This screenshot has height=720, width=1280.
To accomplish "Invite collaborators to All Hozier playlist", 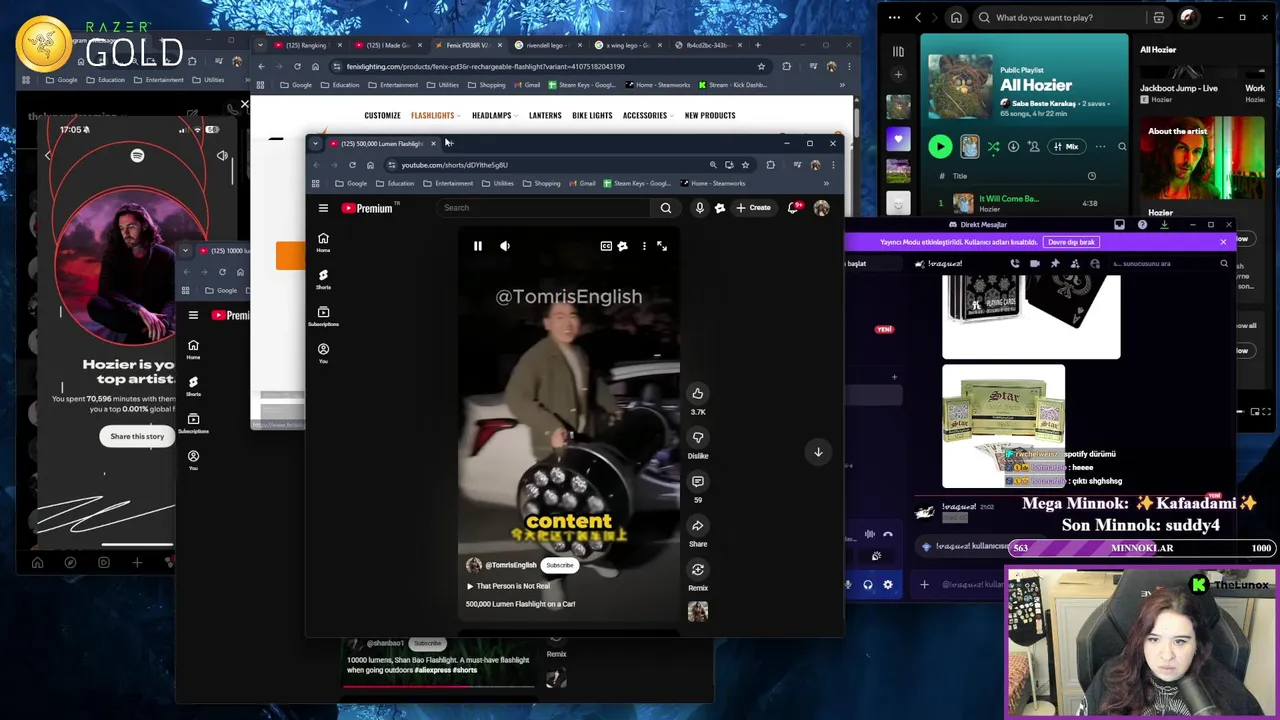I will 1033,147.
